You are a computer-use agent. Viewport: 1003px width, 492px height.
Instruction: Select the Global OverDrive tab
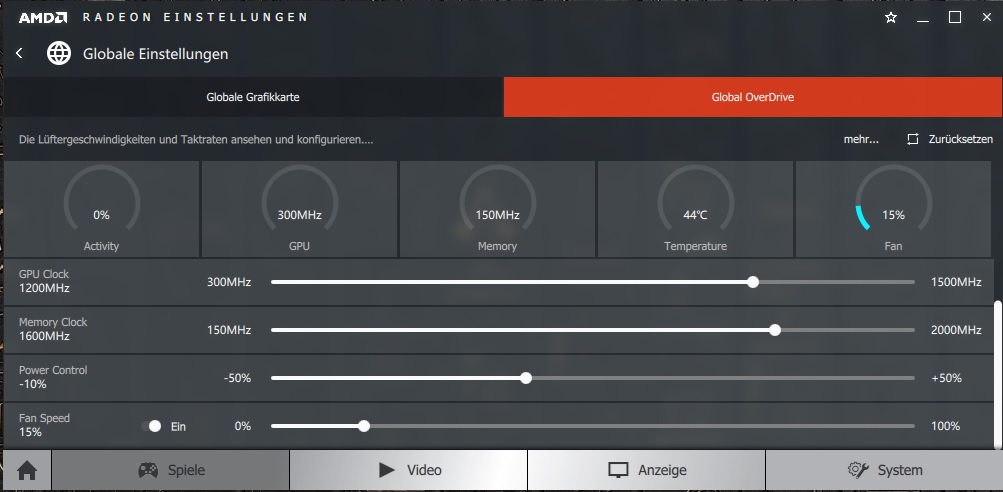pyautogui.click(x=753, y=97)
